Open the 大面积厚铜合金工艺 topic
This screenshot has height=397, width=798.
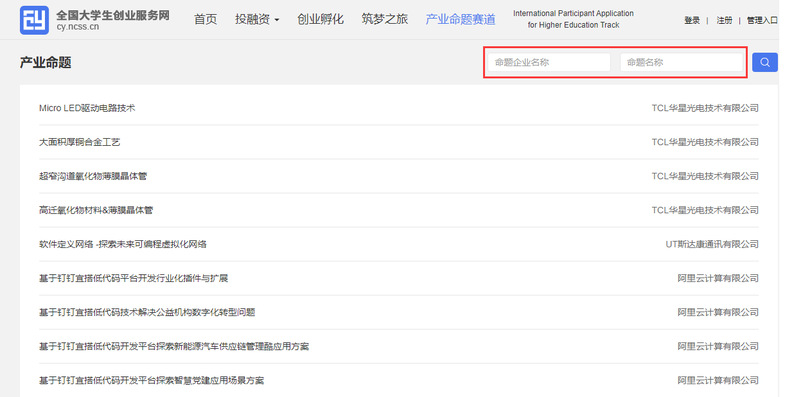[x=79, y=142]
